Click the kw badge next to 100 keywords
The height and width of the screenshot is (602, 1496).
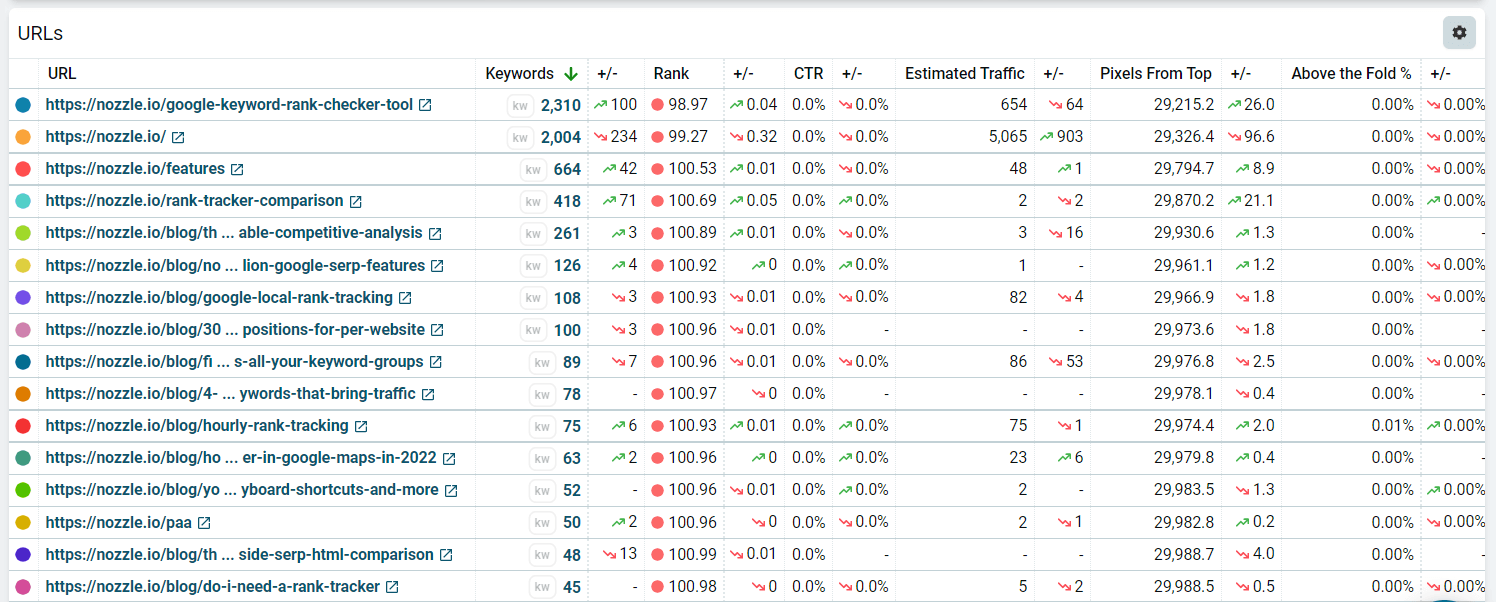533,330
